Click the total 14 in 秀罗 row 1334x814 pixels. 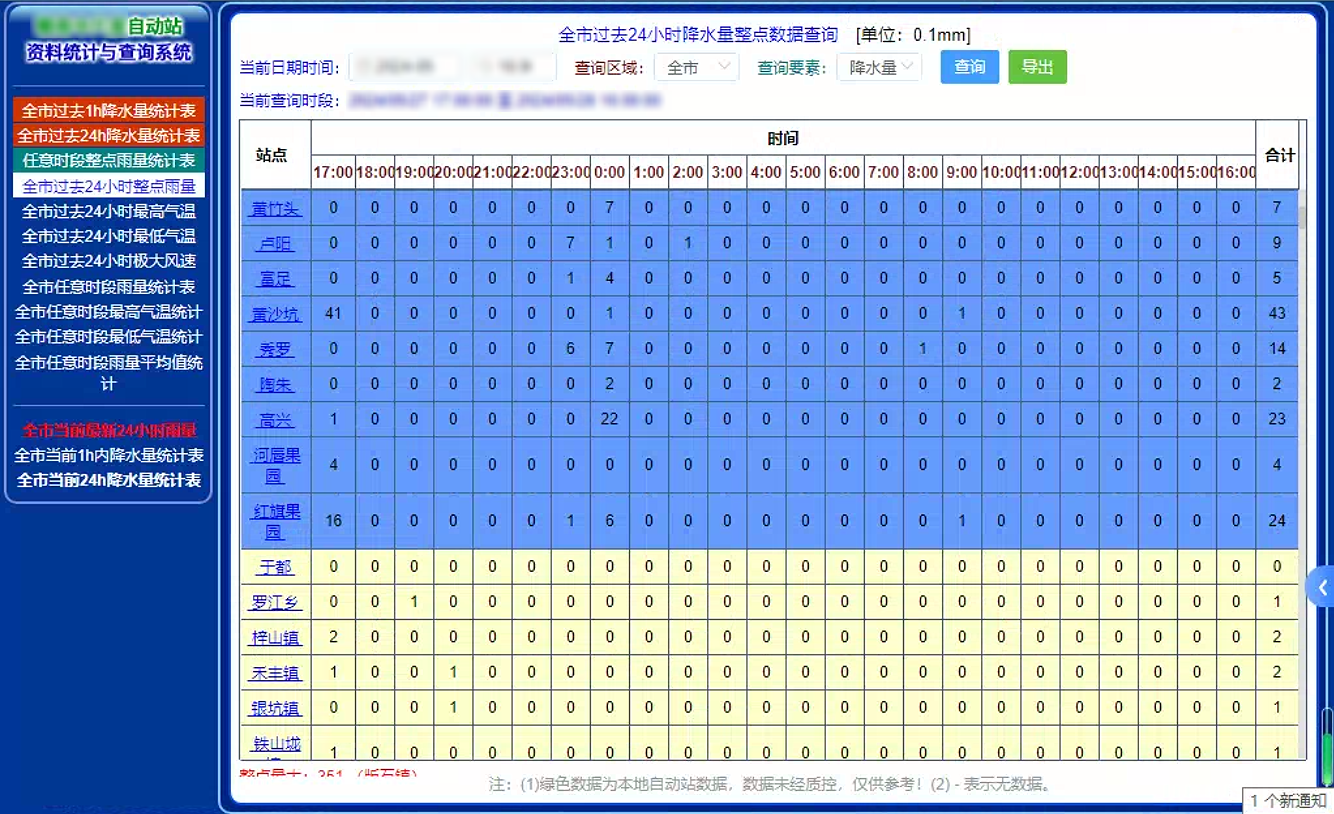pos(1277,348)
